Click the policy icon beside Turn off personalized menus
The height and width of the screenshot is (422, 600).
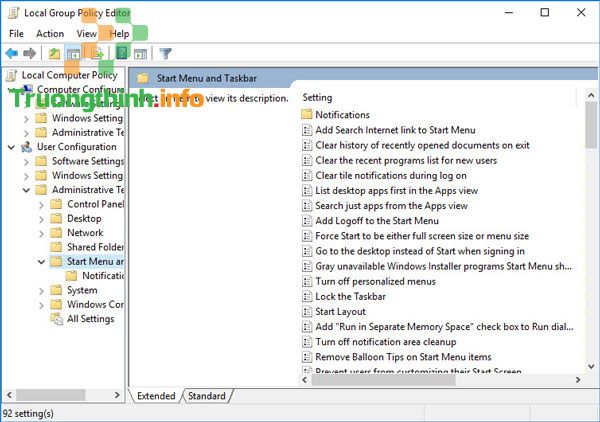(307, 281)
